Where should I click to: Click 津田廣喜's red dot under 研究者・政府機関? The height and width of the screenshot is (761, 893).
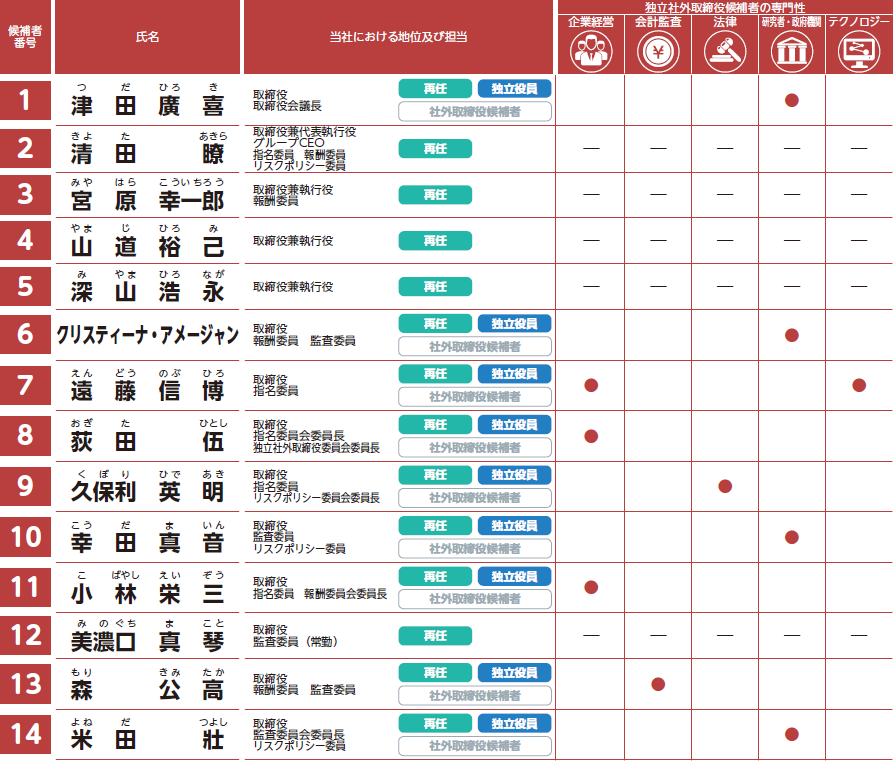coord(792,100)
